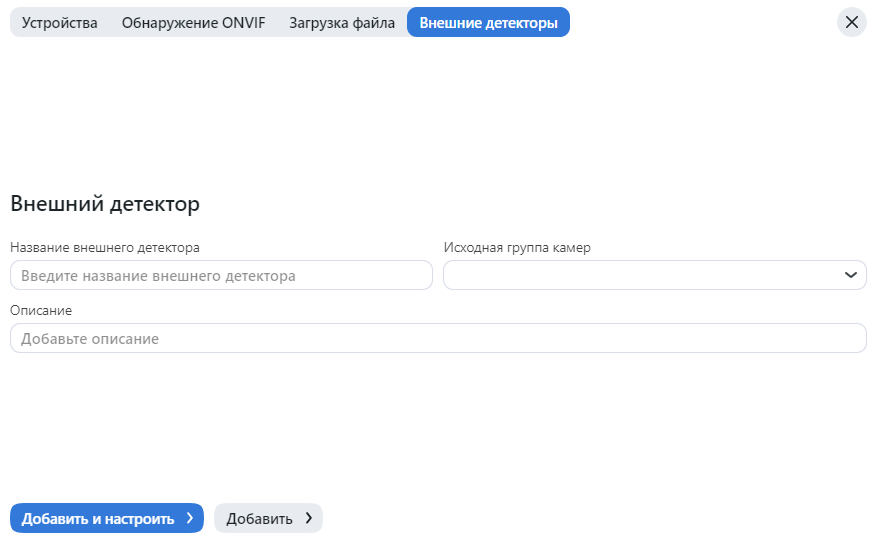Open the 'Обнаружение ONVIF' tab
878x542 pixels.
click(x=193, y=22)
